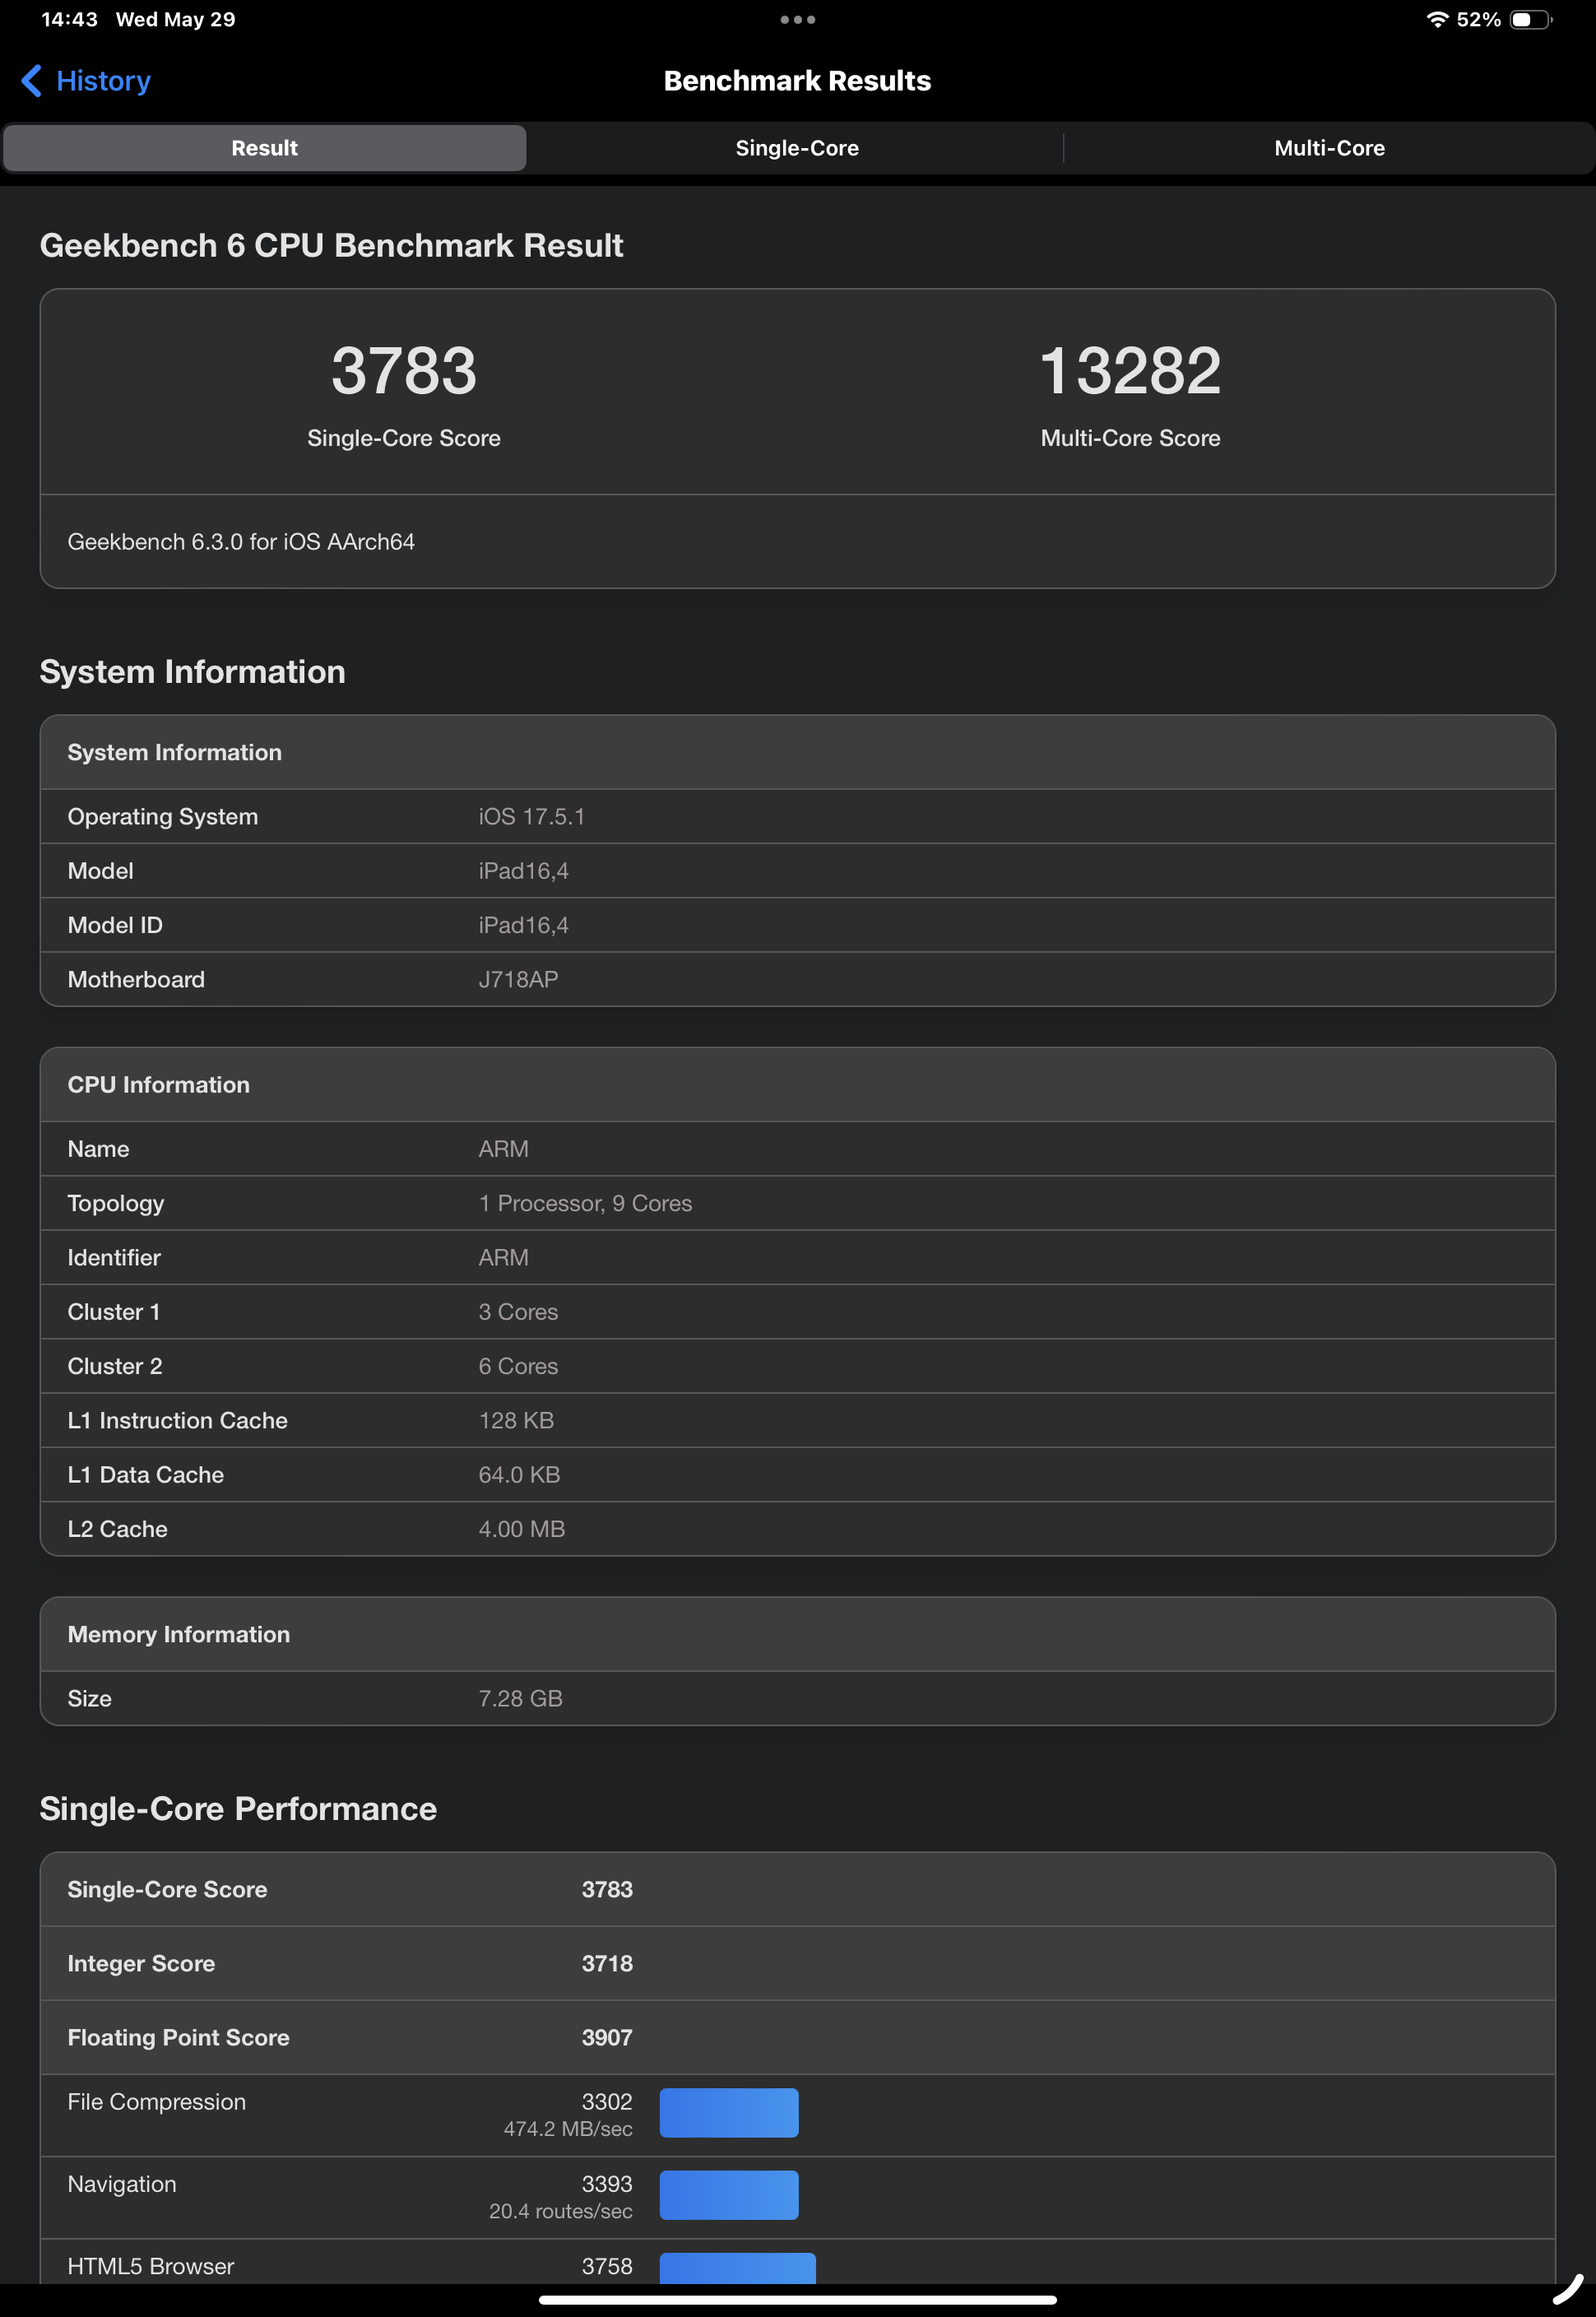Tap the Geekbench 6.3.0 version text

coord(241,542)
